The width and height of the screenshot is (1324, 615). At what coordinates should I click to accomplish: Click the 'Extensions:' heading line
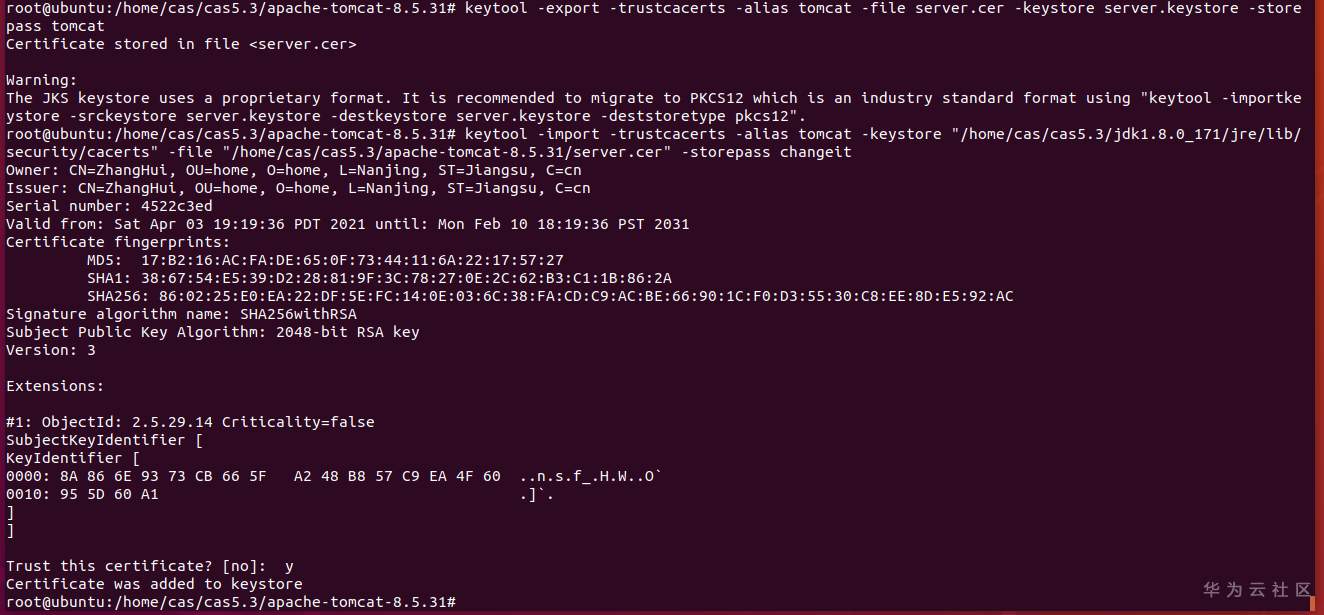tap(55, 386)
